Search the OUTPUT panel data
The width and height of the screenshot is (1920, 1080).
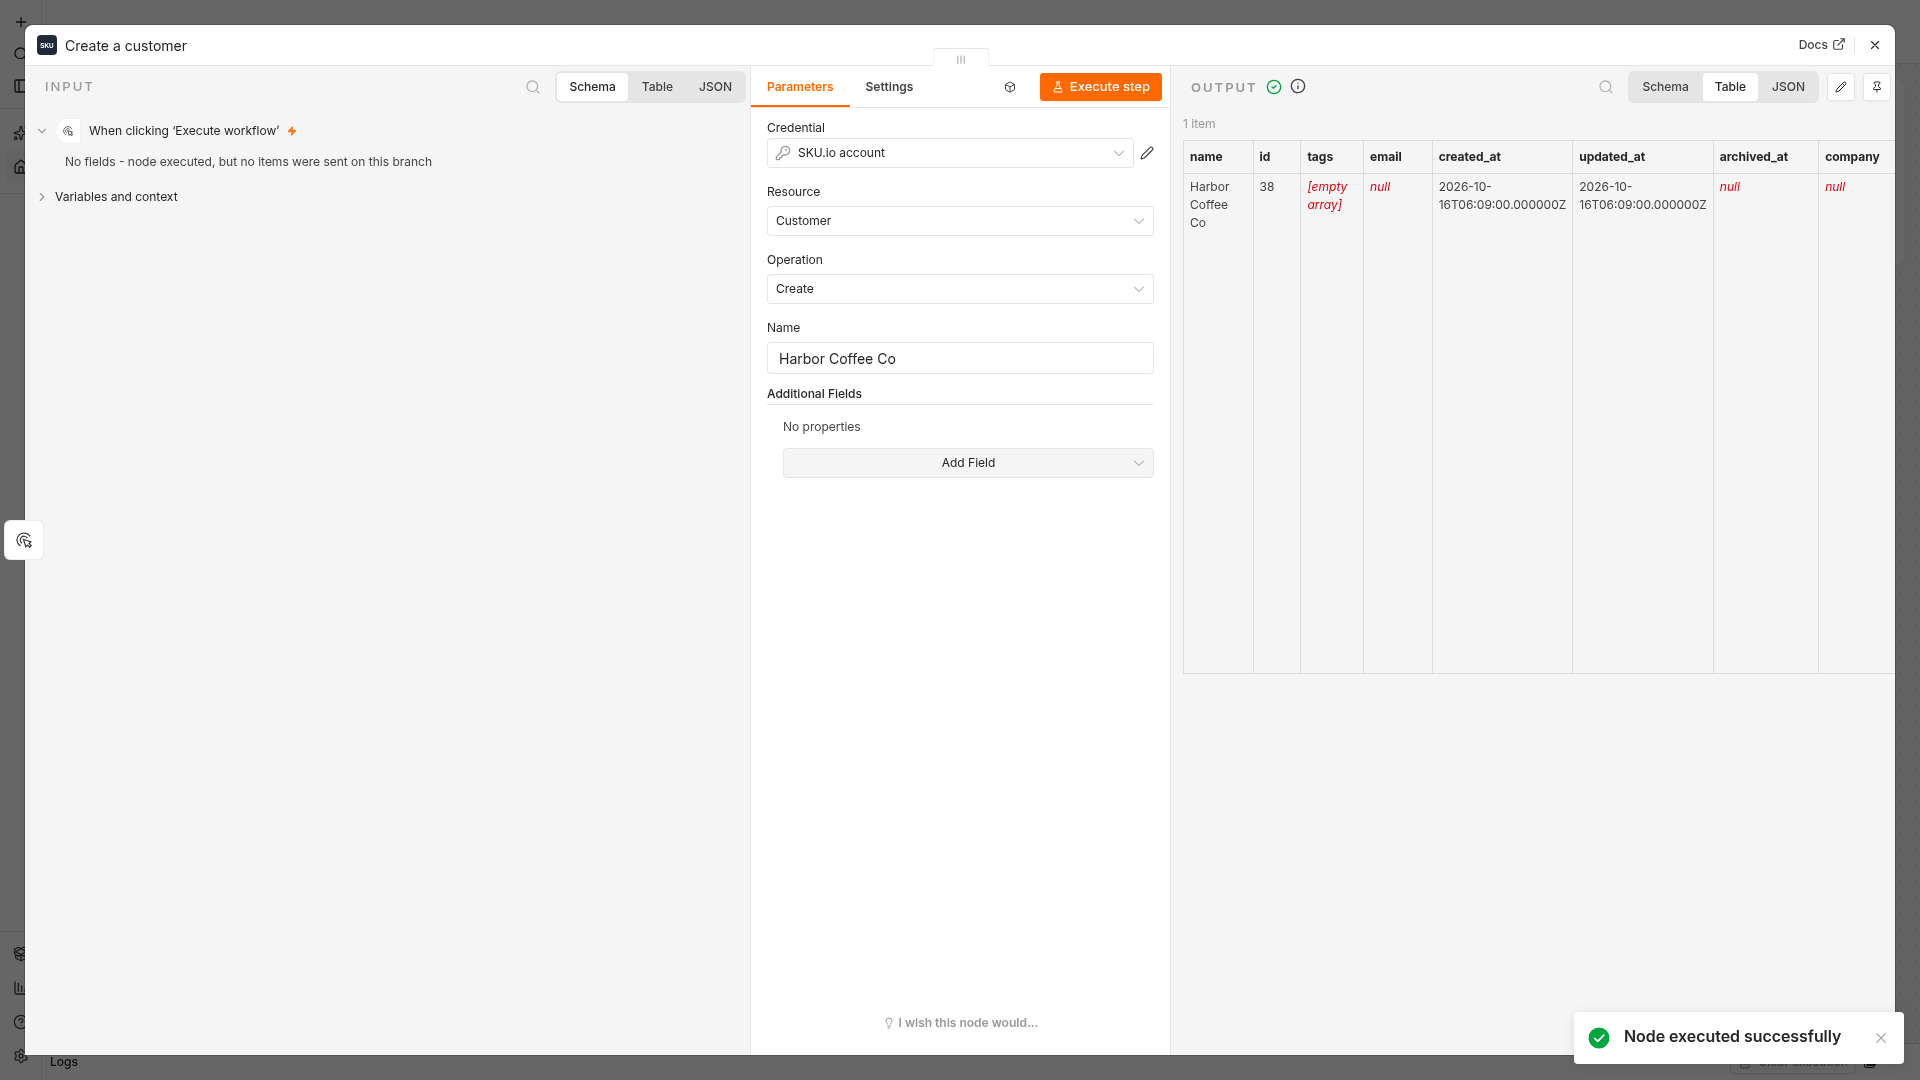click(1606, 87)
